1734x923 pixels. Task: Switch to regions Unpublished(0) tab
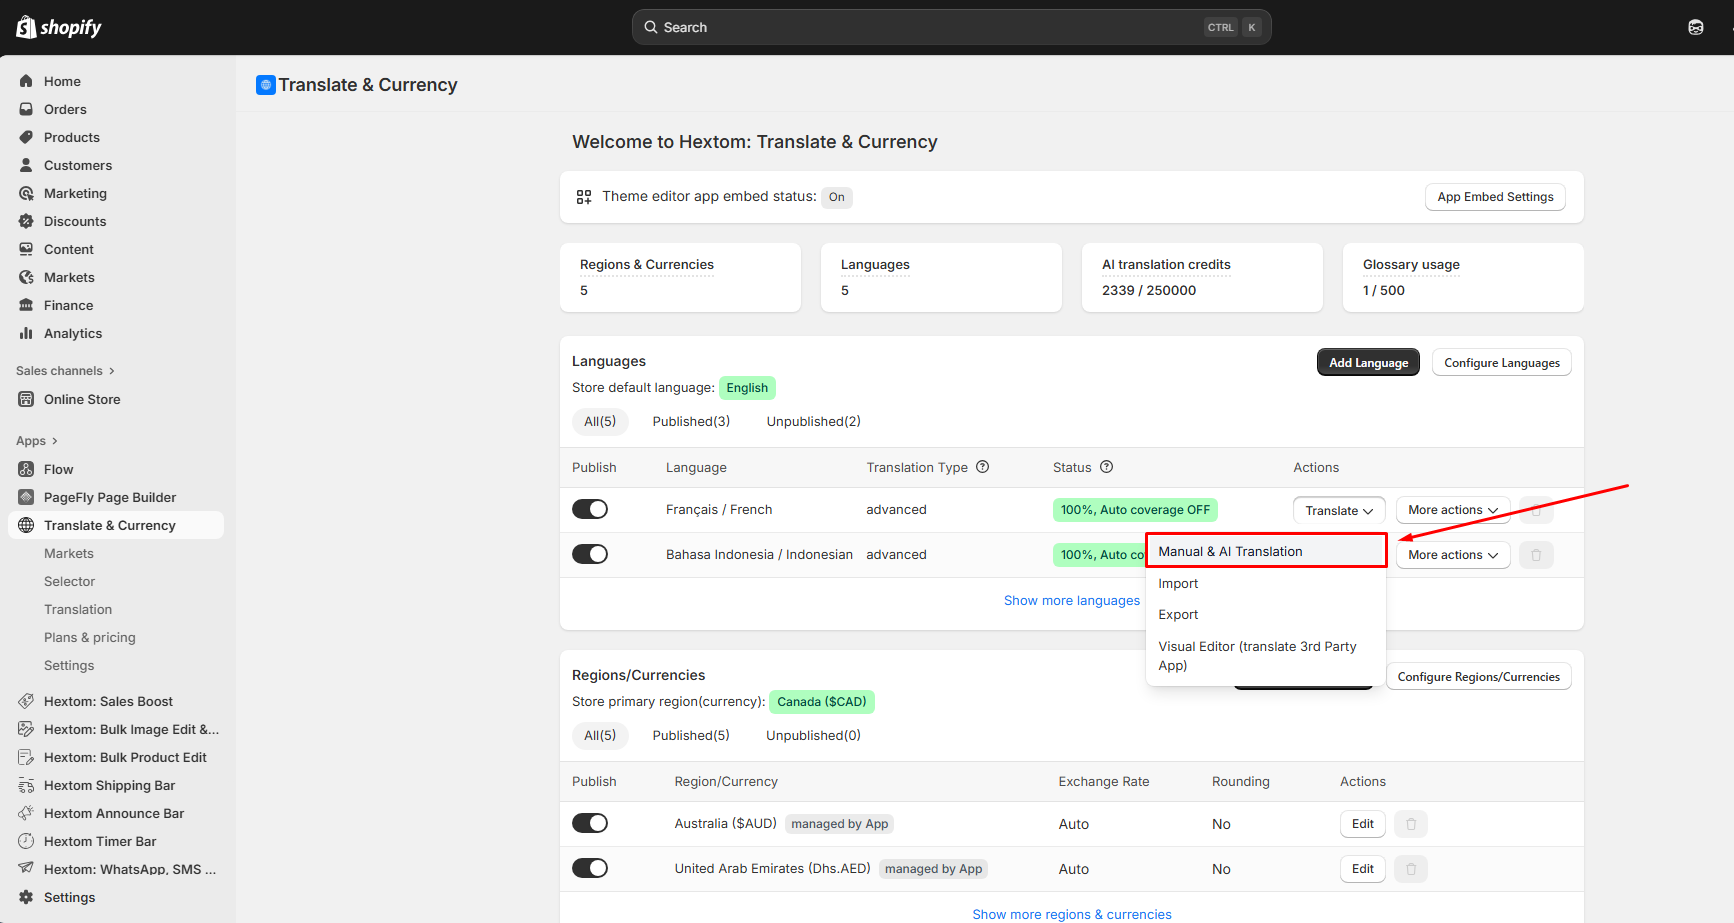[x=813, y=736]
